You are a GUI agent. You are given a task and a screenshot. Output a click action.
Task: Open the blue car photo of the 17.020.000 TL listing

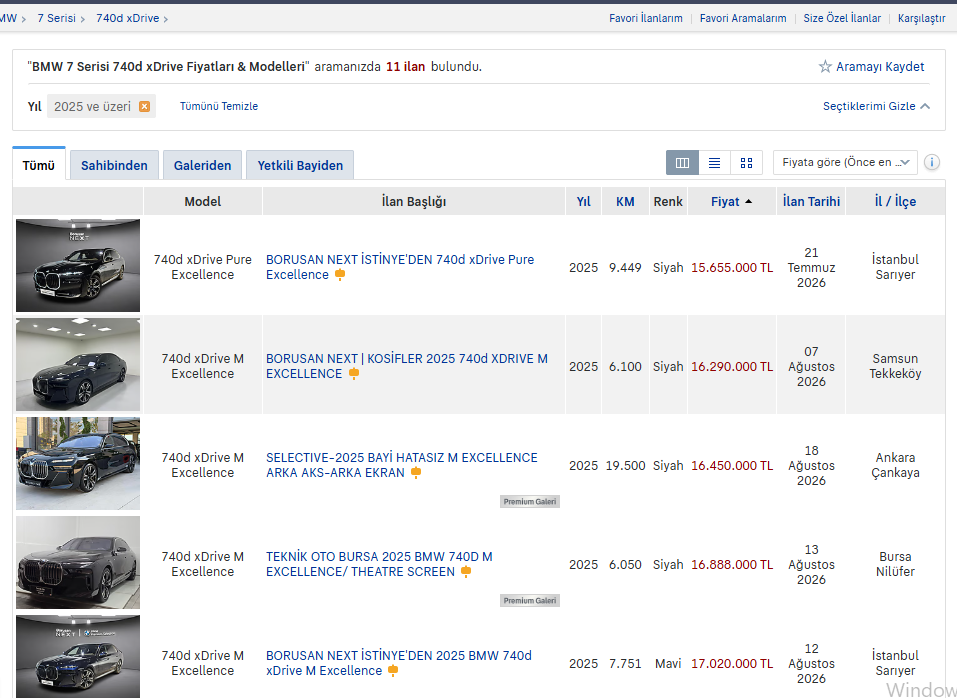coord(78,657)
